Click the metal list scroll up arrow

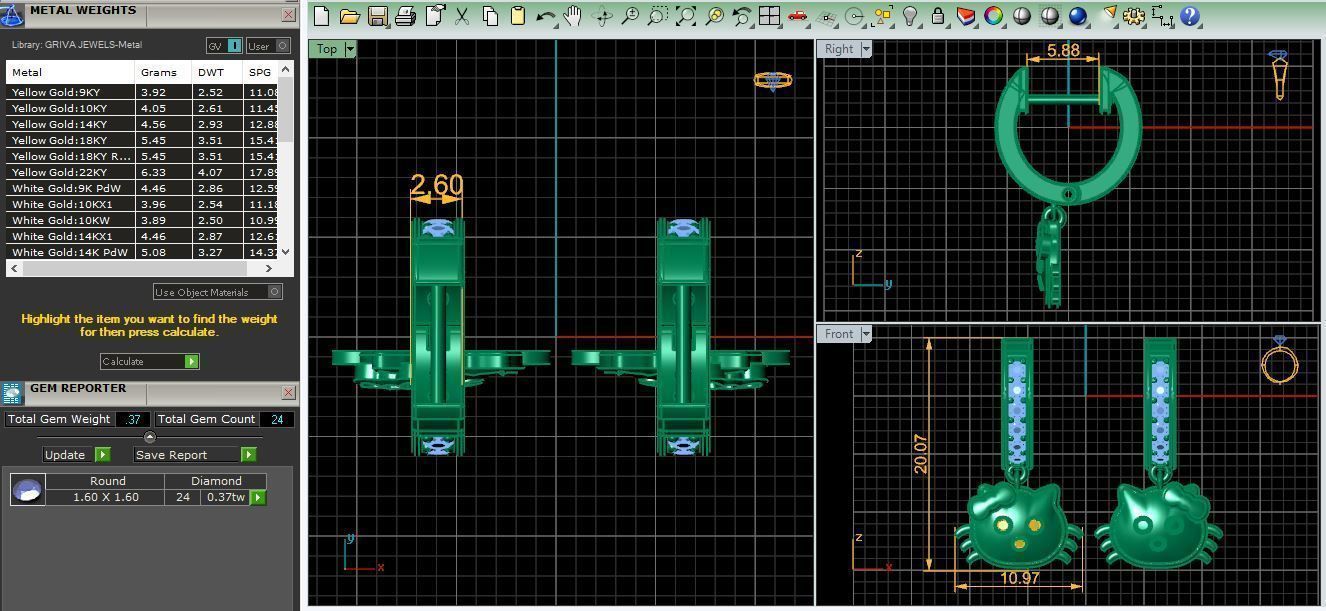click(286, 69)
